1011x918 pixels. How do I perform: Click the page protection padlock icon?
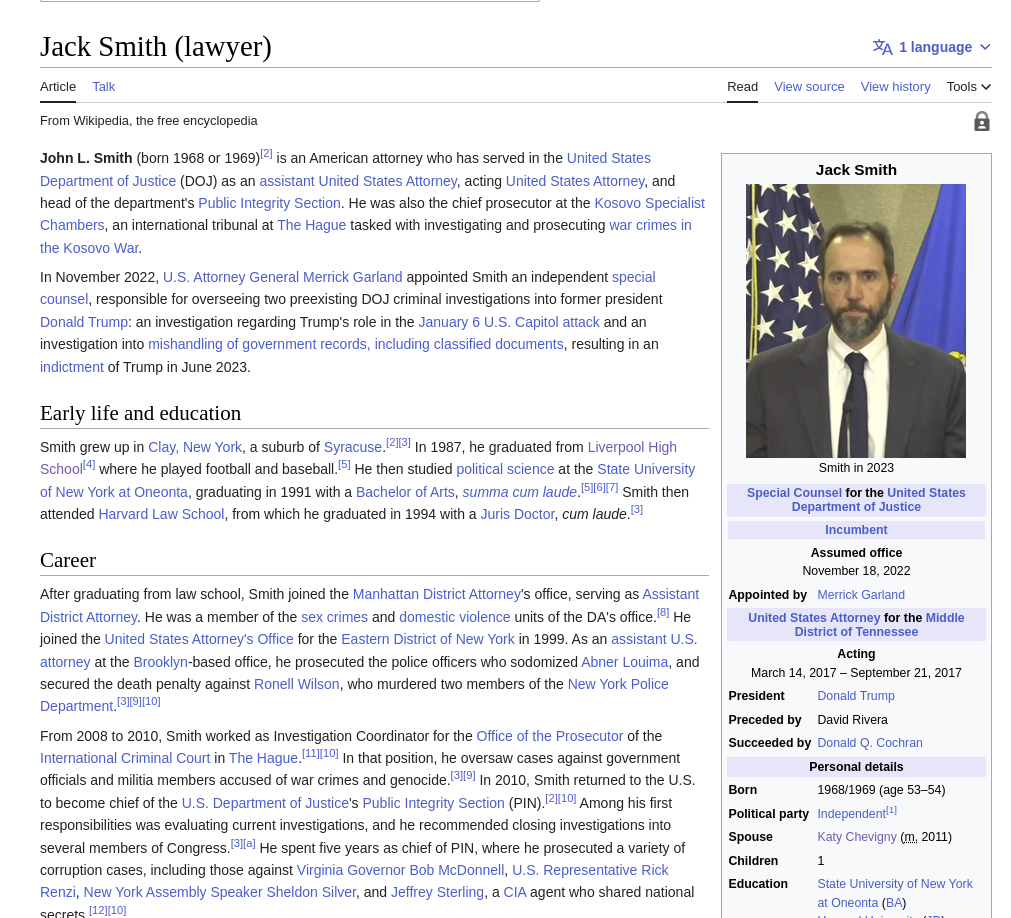point(981,121)
